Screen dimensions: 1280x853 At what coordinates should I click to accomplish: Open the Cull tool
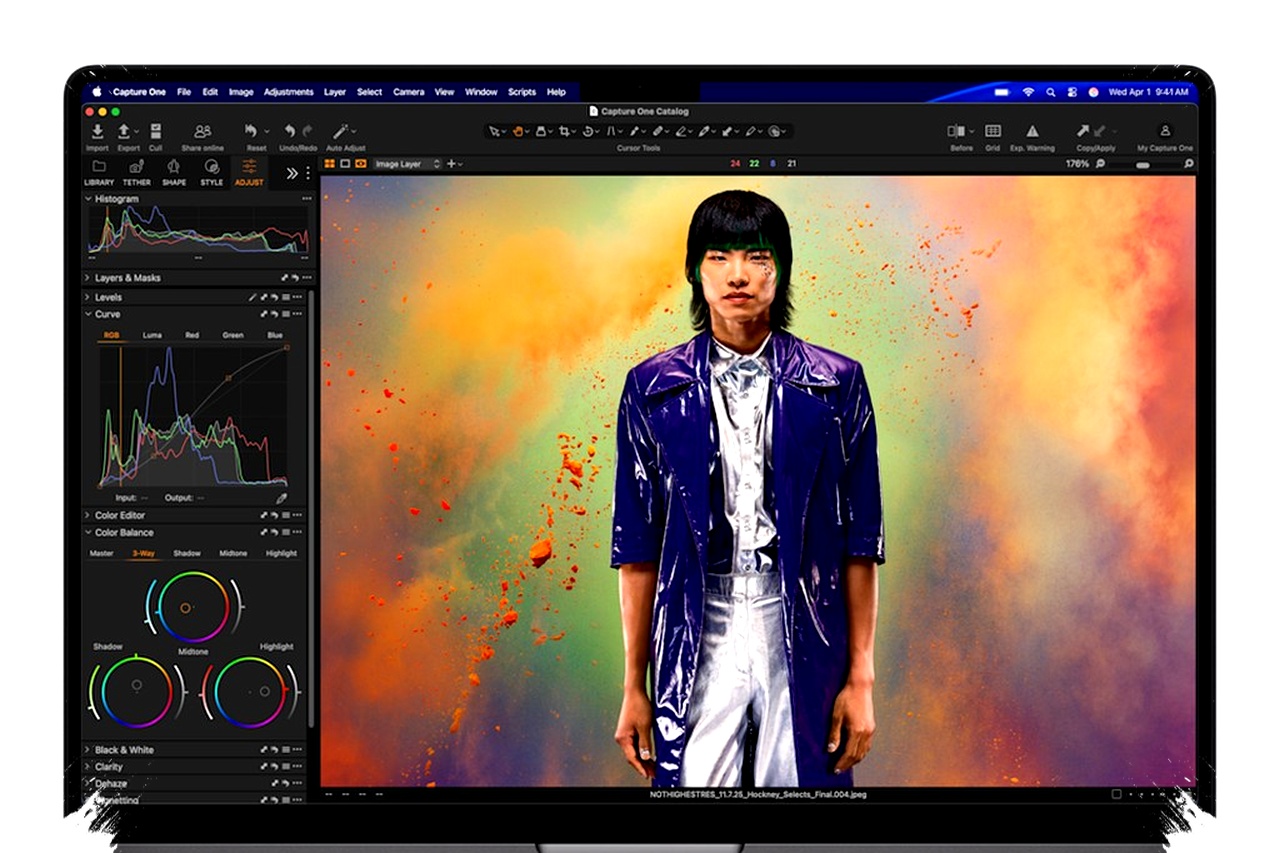click(x=156, y=131)
